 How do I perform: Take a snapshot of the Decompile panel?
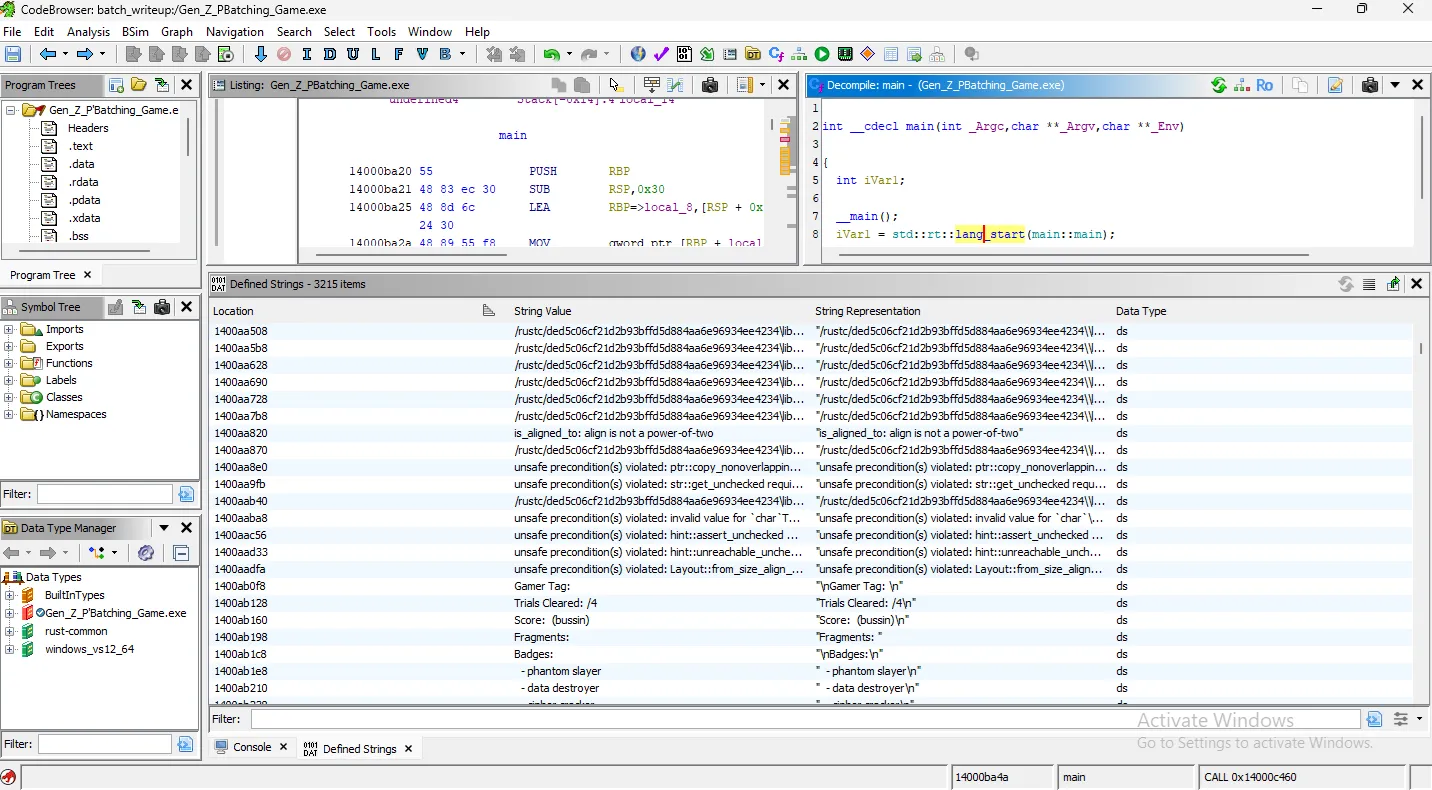point(1370,85)
